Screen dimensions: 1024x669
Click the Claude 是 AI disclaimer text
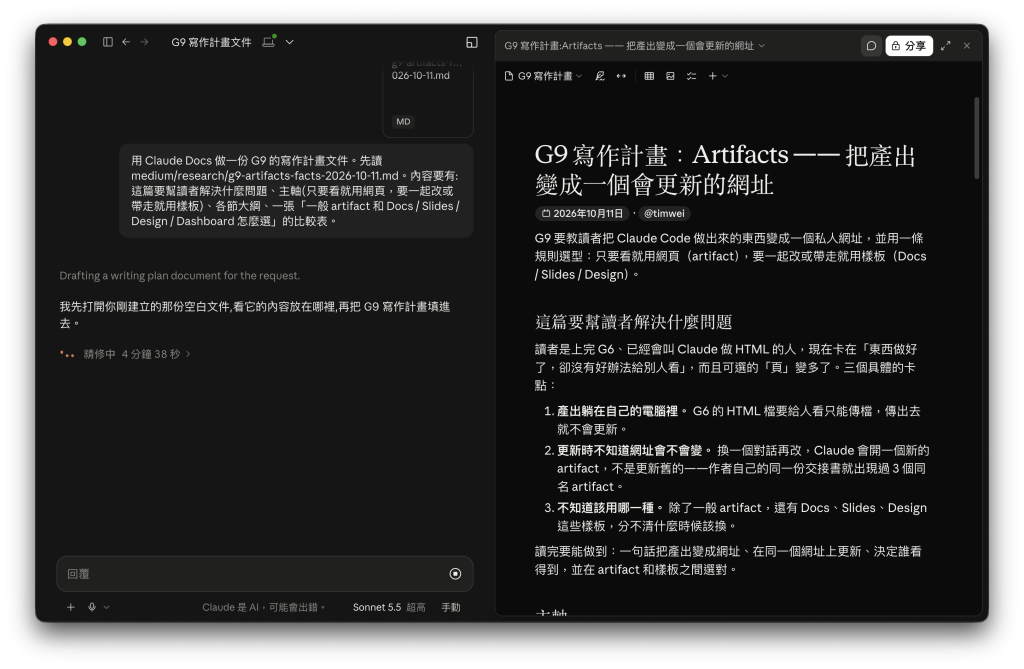tap(263, 607)
